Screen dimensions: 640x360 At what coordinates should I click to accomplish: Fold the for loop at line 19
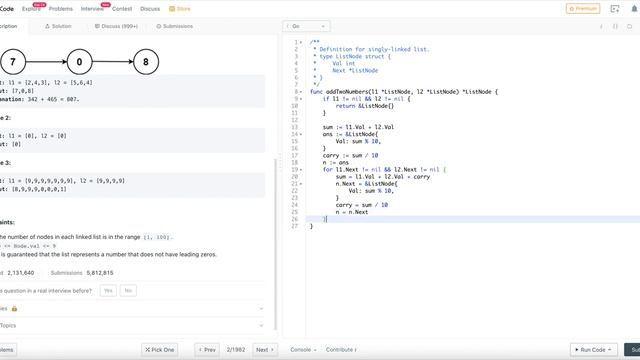[x=301, y=170]
